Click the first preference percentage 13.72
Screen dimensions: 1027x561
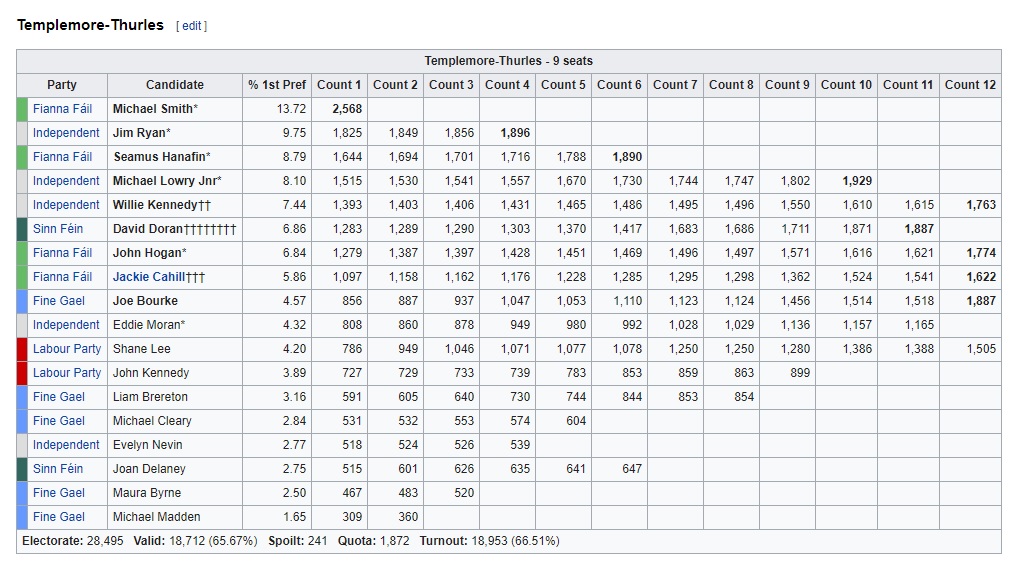tap(291, 109)
